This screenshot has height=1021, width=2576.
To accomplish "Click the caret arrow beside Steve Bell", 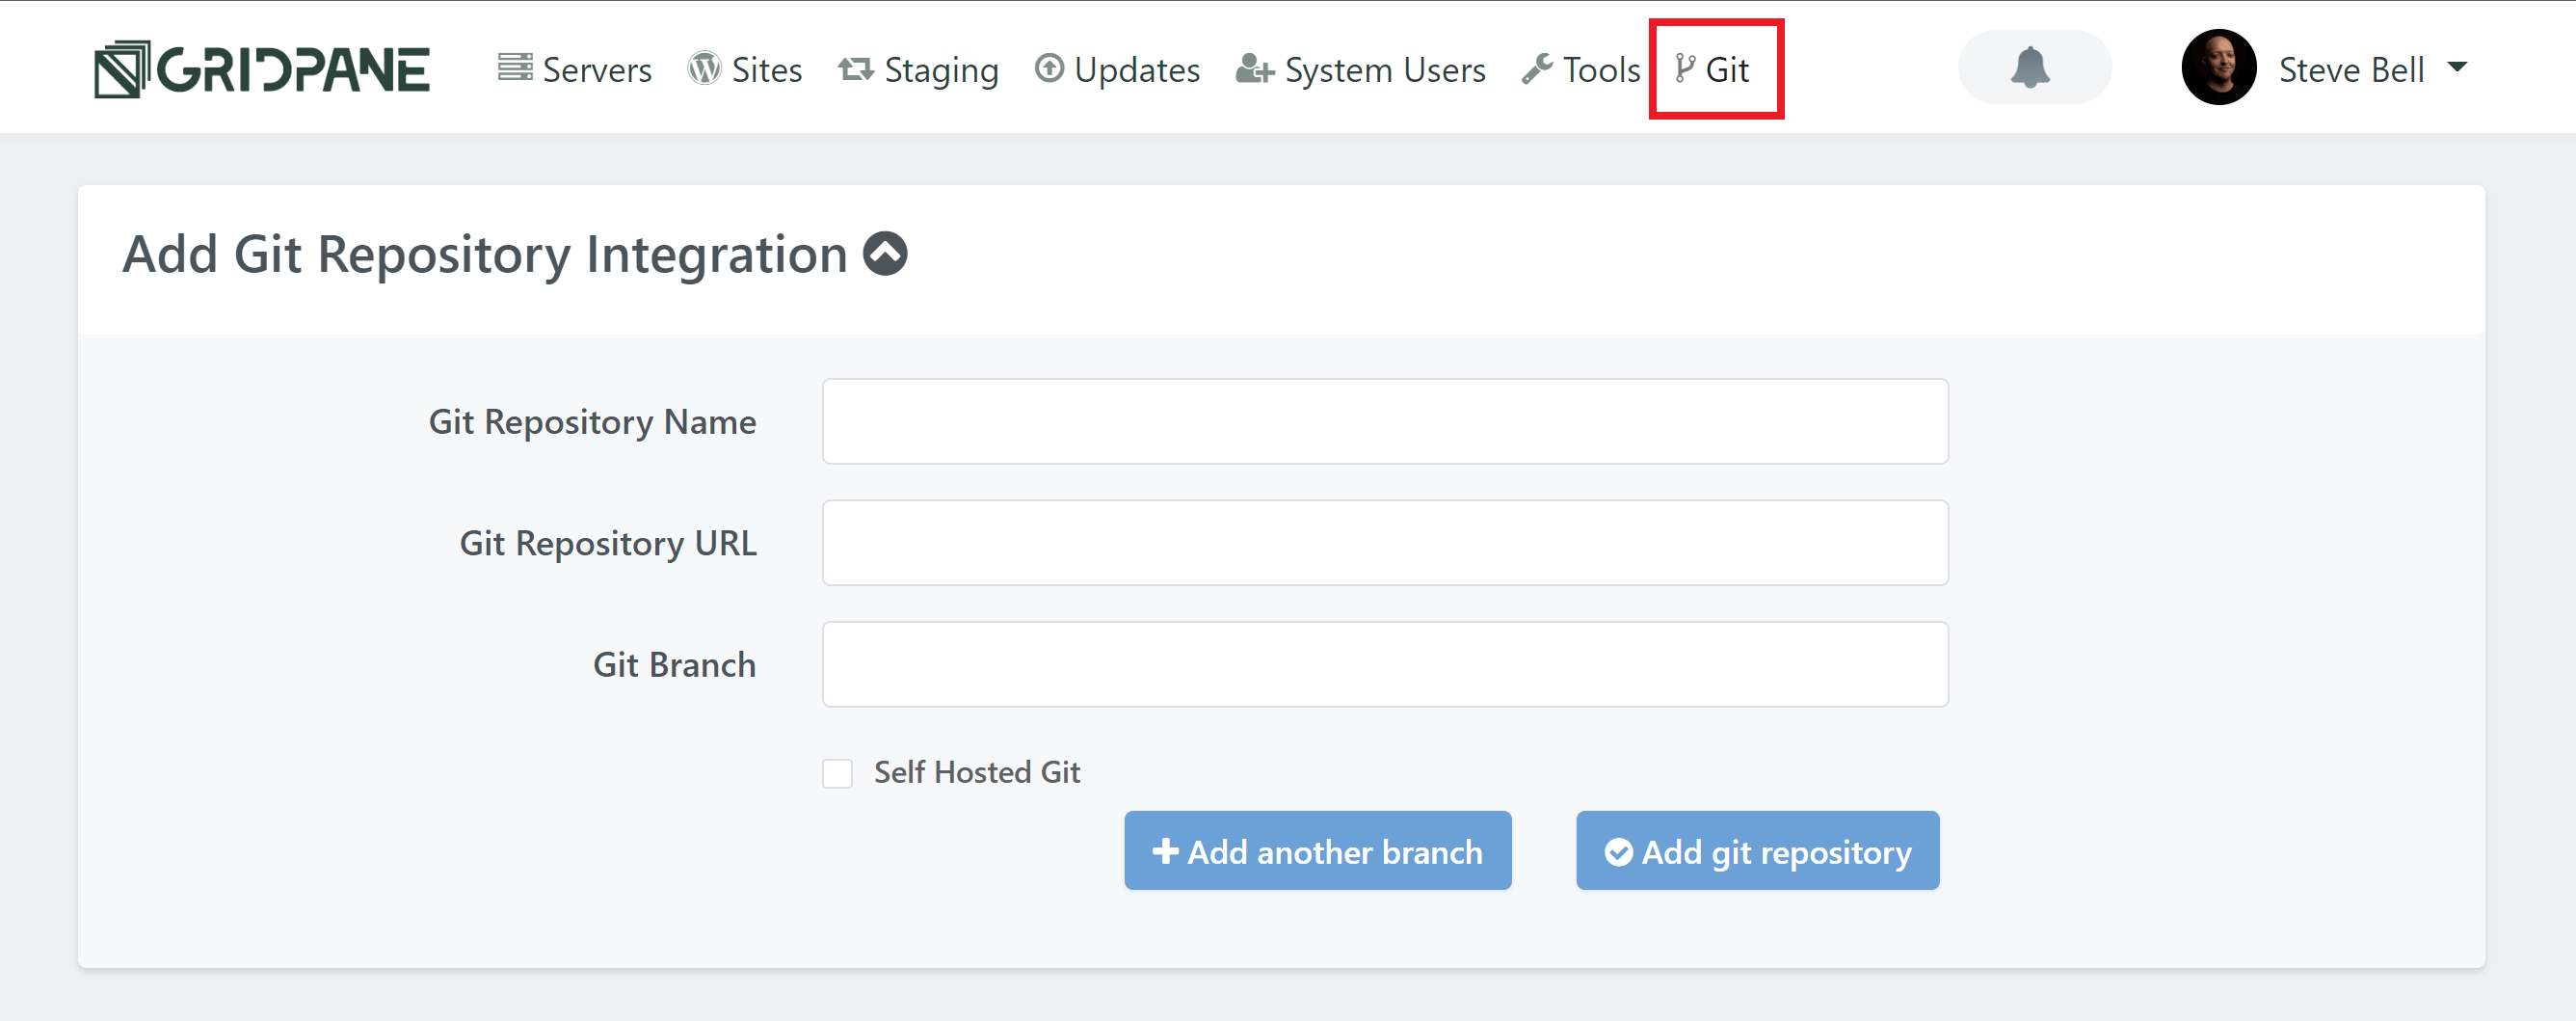I will (x=2457, y=67).
